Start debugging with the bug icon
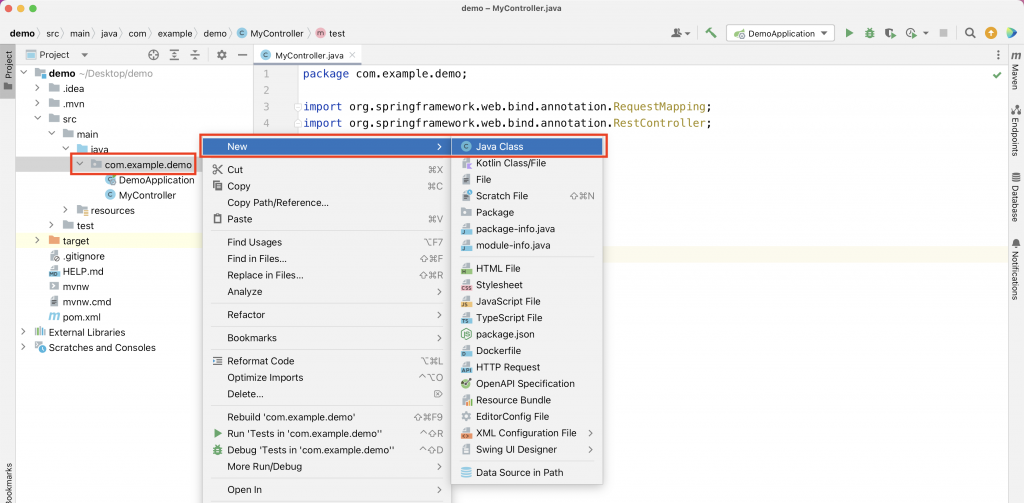Viewport: 1024px width, 503px height. pos(869,33)
